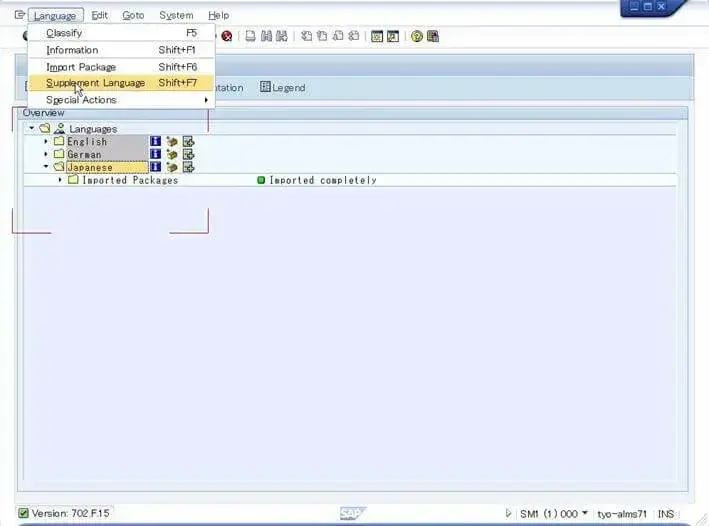Viewport: 709px width, 526px height.
Task: Click the Print icon in toolbar
Action: pos(251,36)
